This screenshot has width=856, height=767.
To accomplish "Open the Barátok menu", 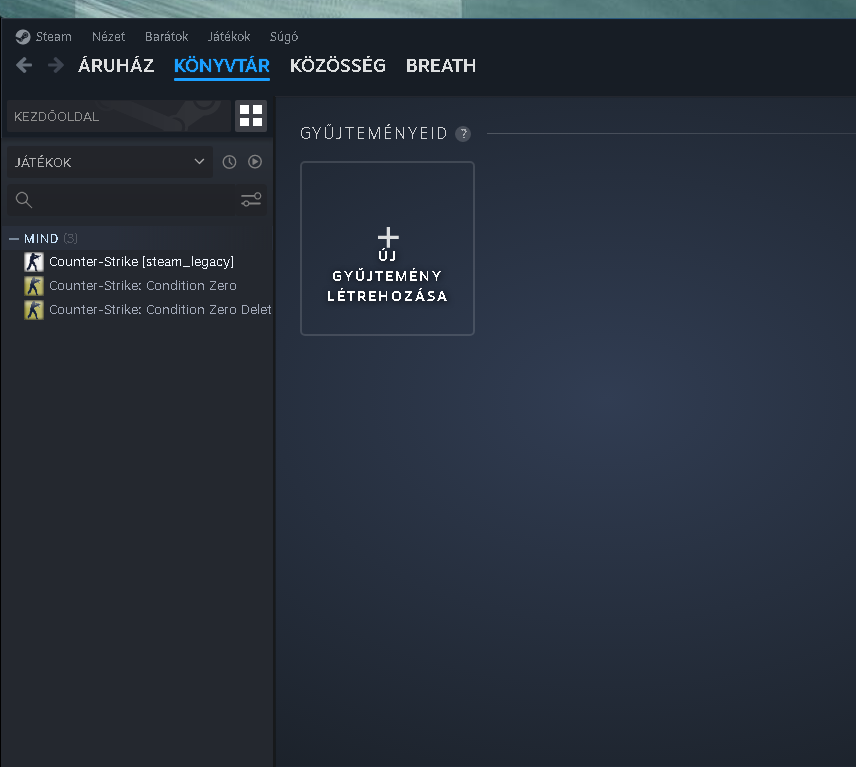I will (x=166, y=37).
